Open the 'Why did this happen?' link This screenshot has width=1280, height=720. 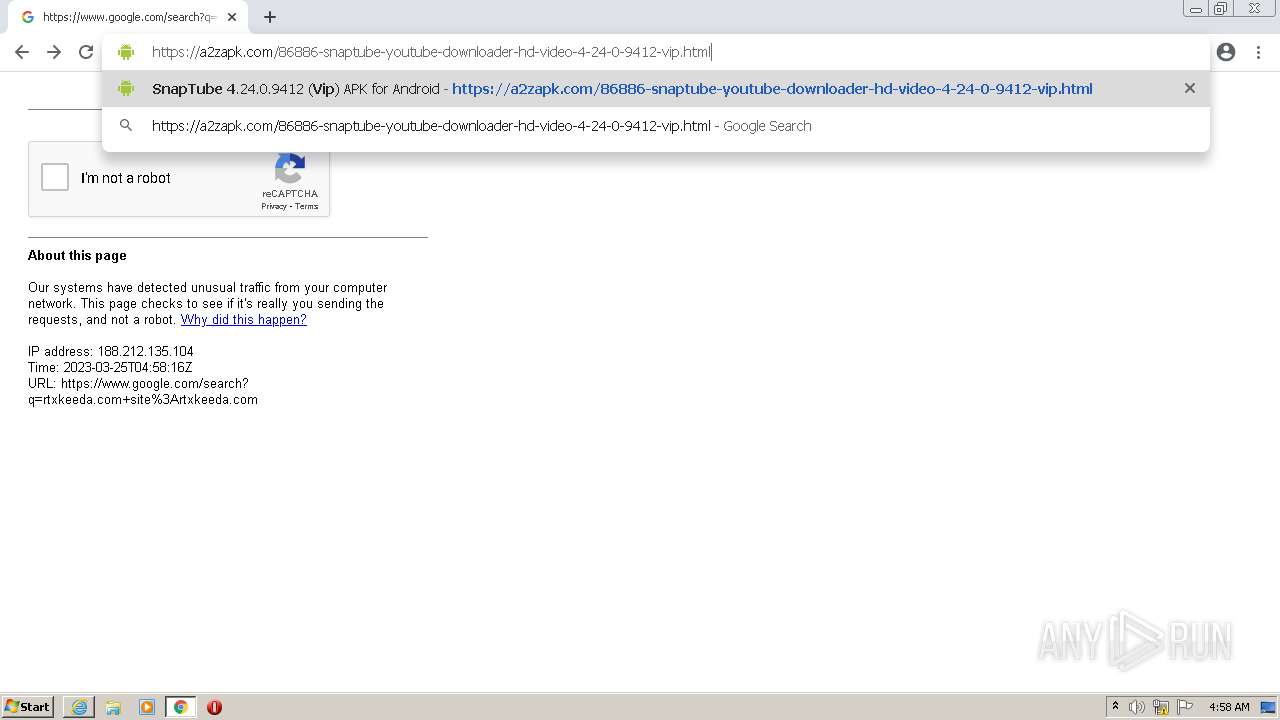[x=243, y=320]
